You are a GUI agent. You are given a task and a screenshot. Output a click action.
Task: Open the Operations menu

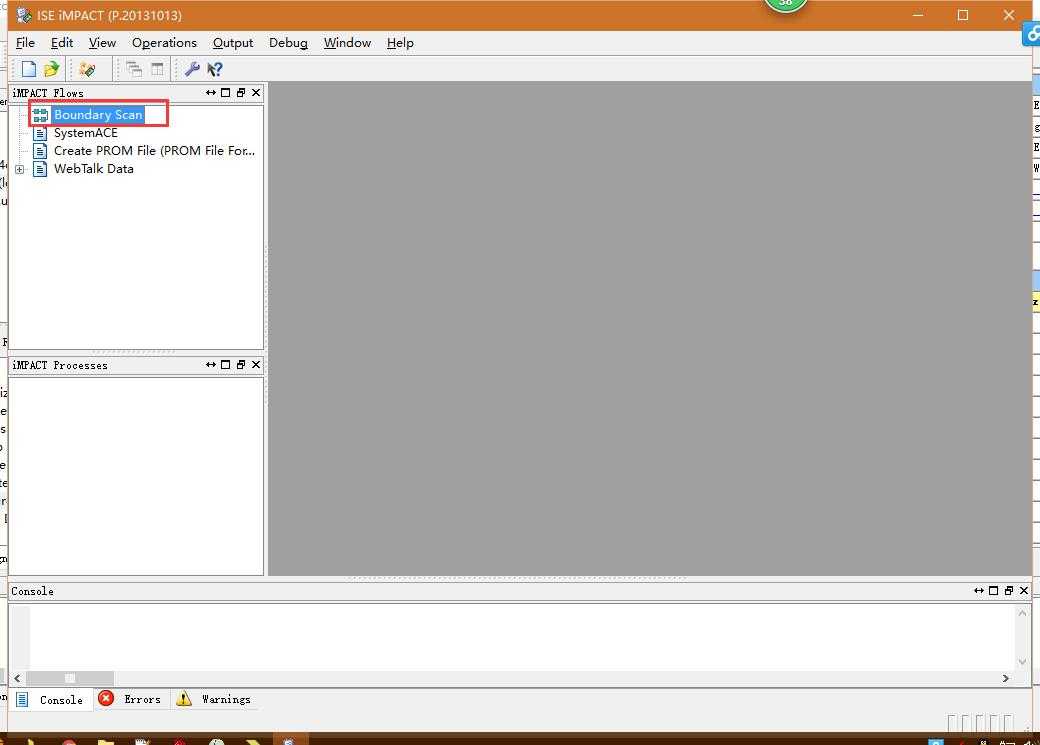point(164,43)
